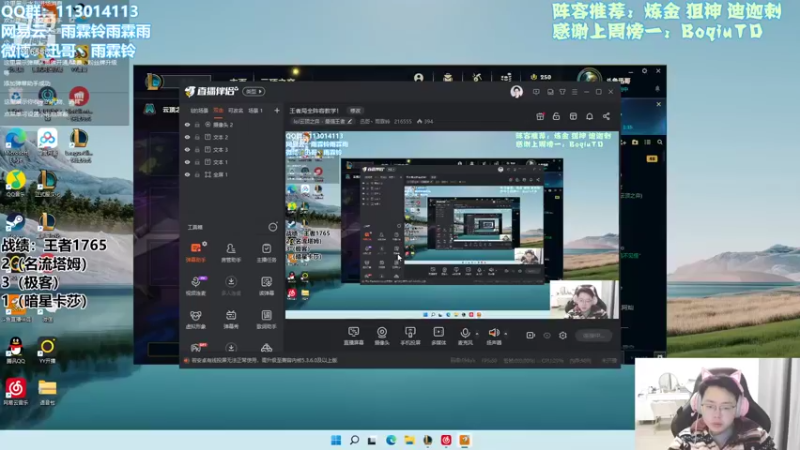The width and height of the screenshot is (800, 450).
Task: Click the start live button at bottom right
Action: (x=593, y=335)
